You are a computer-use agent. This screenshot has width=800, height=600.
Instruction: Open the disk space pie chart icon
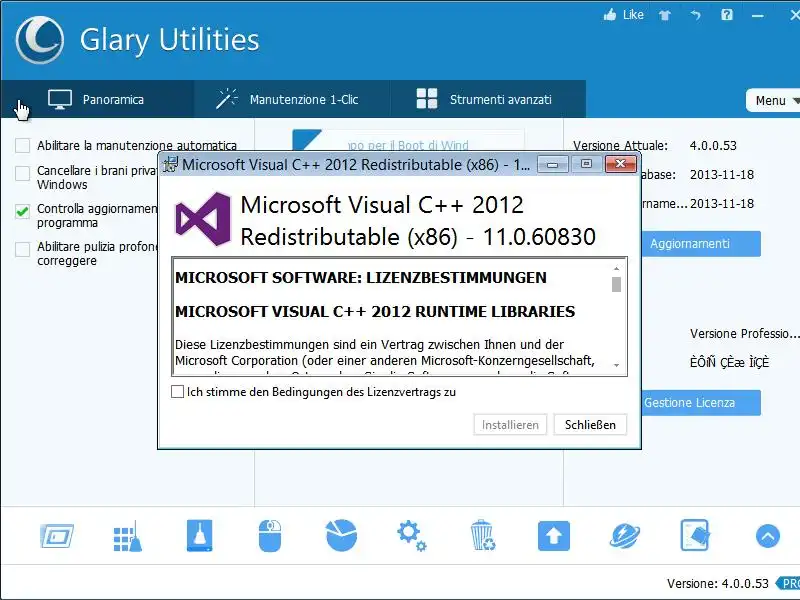pyautogui.click(x=341, y=535)
